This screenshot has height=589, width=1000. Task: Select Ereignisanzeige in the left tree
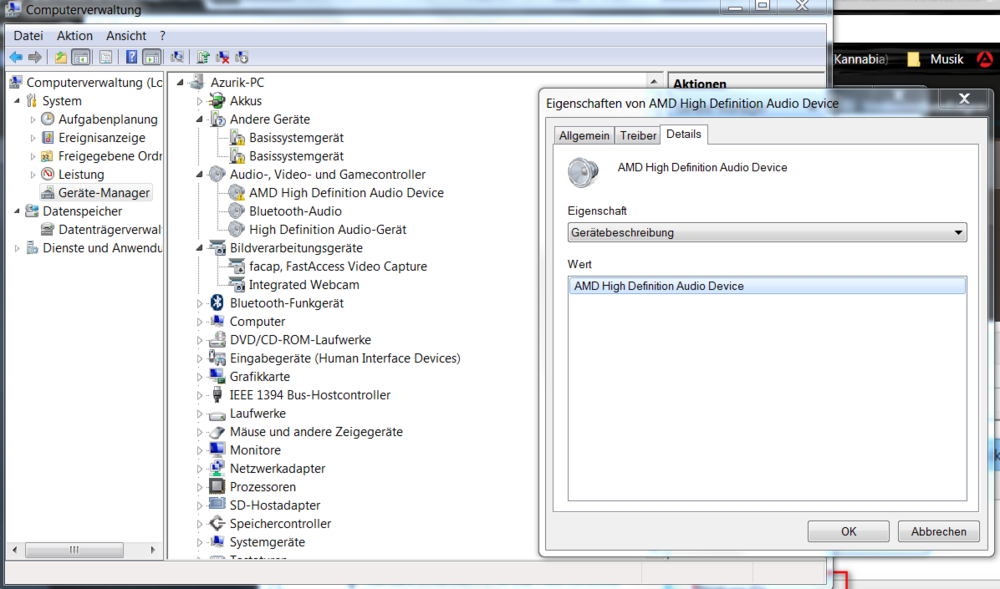coord(101,138)
